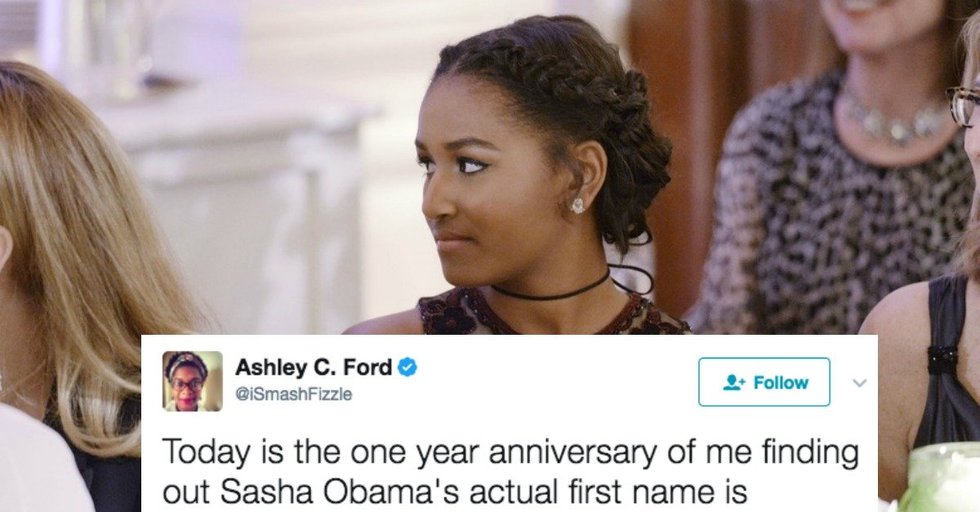Open the @iSmashFizzle handle link

pos(294,394)
